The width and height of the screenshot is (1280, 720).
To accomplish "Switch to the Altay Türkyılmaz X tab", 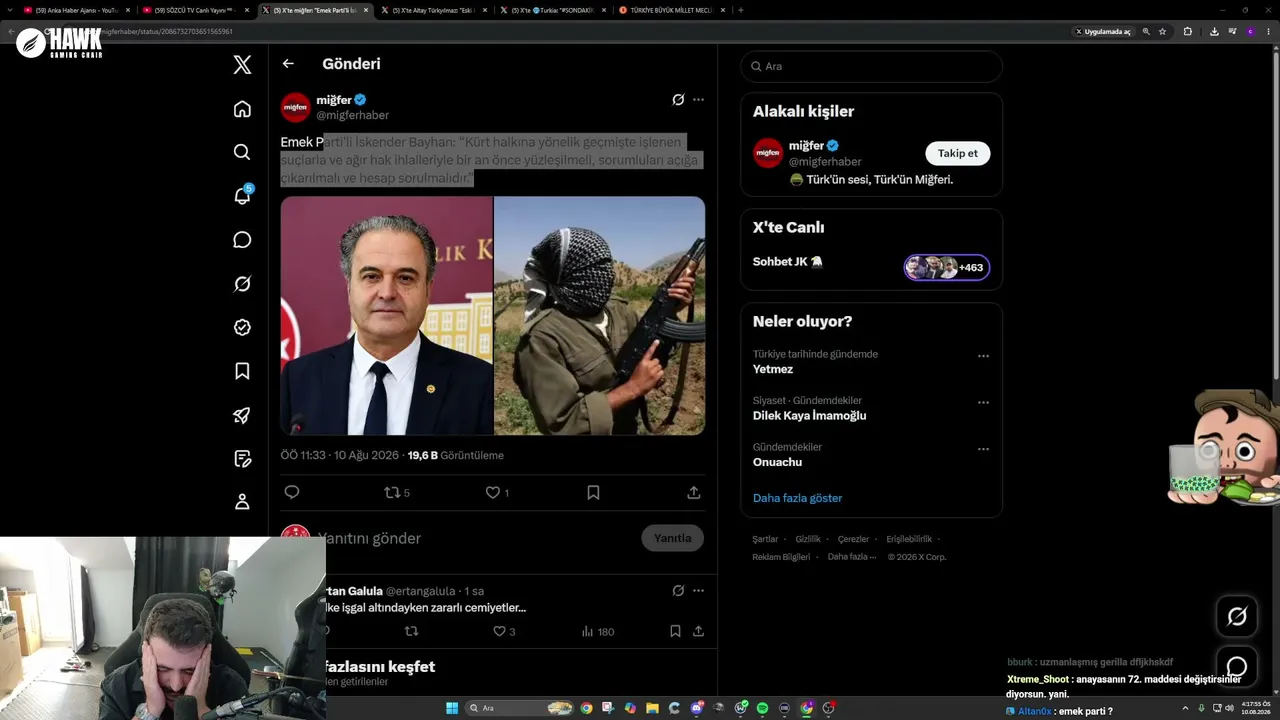I will pos(434,10).
